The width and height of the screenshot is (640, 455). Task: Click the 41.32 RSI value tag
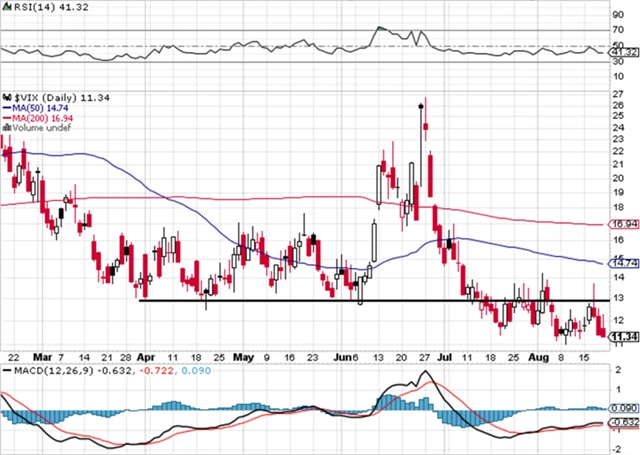coord(624,50)
